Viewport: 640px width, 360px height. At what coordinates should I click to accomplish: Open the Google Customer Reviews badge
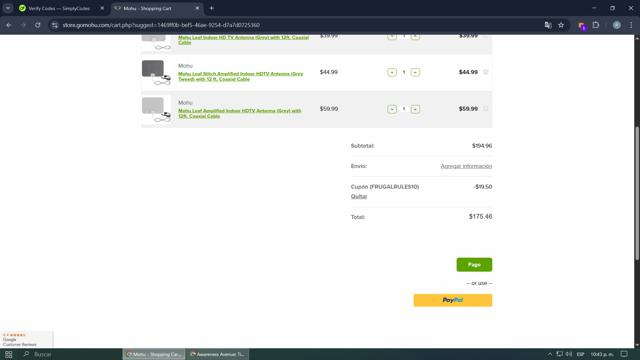pos(27,339)
